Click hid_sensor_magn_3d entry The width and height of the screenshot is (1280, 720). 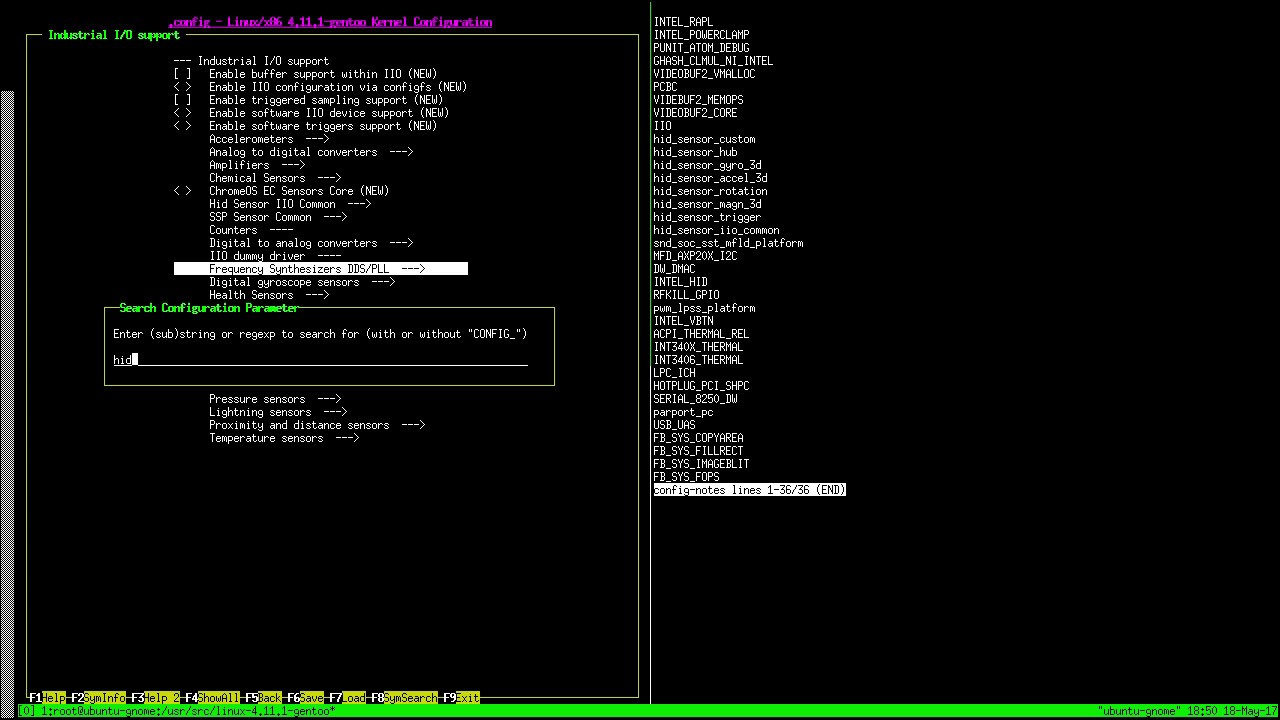pos(707,204)
